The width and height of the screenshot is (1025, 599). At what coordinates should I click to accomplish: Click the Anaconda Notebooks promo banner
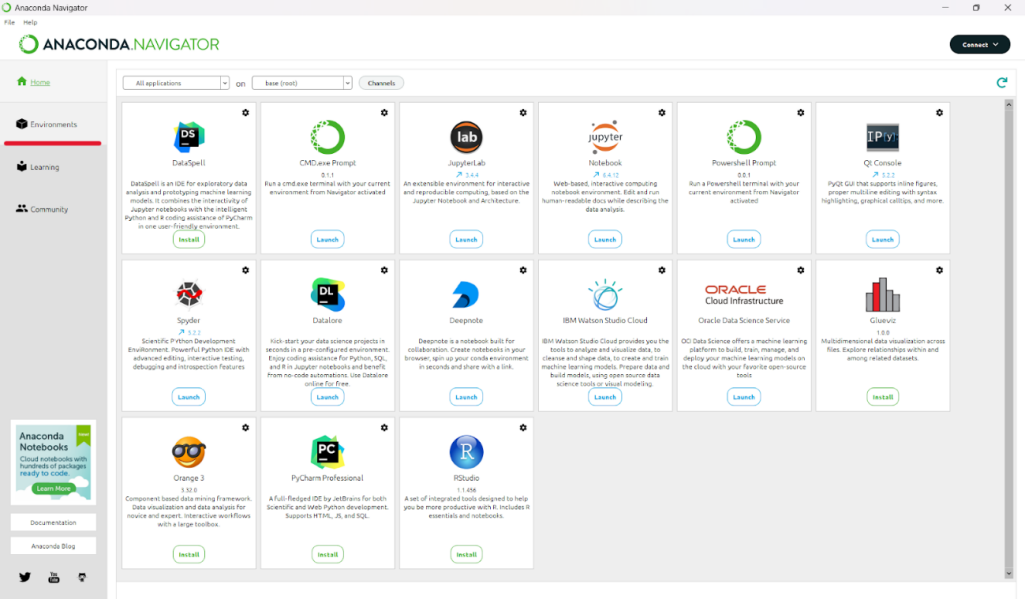coord(53,462)
